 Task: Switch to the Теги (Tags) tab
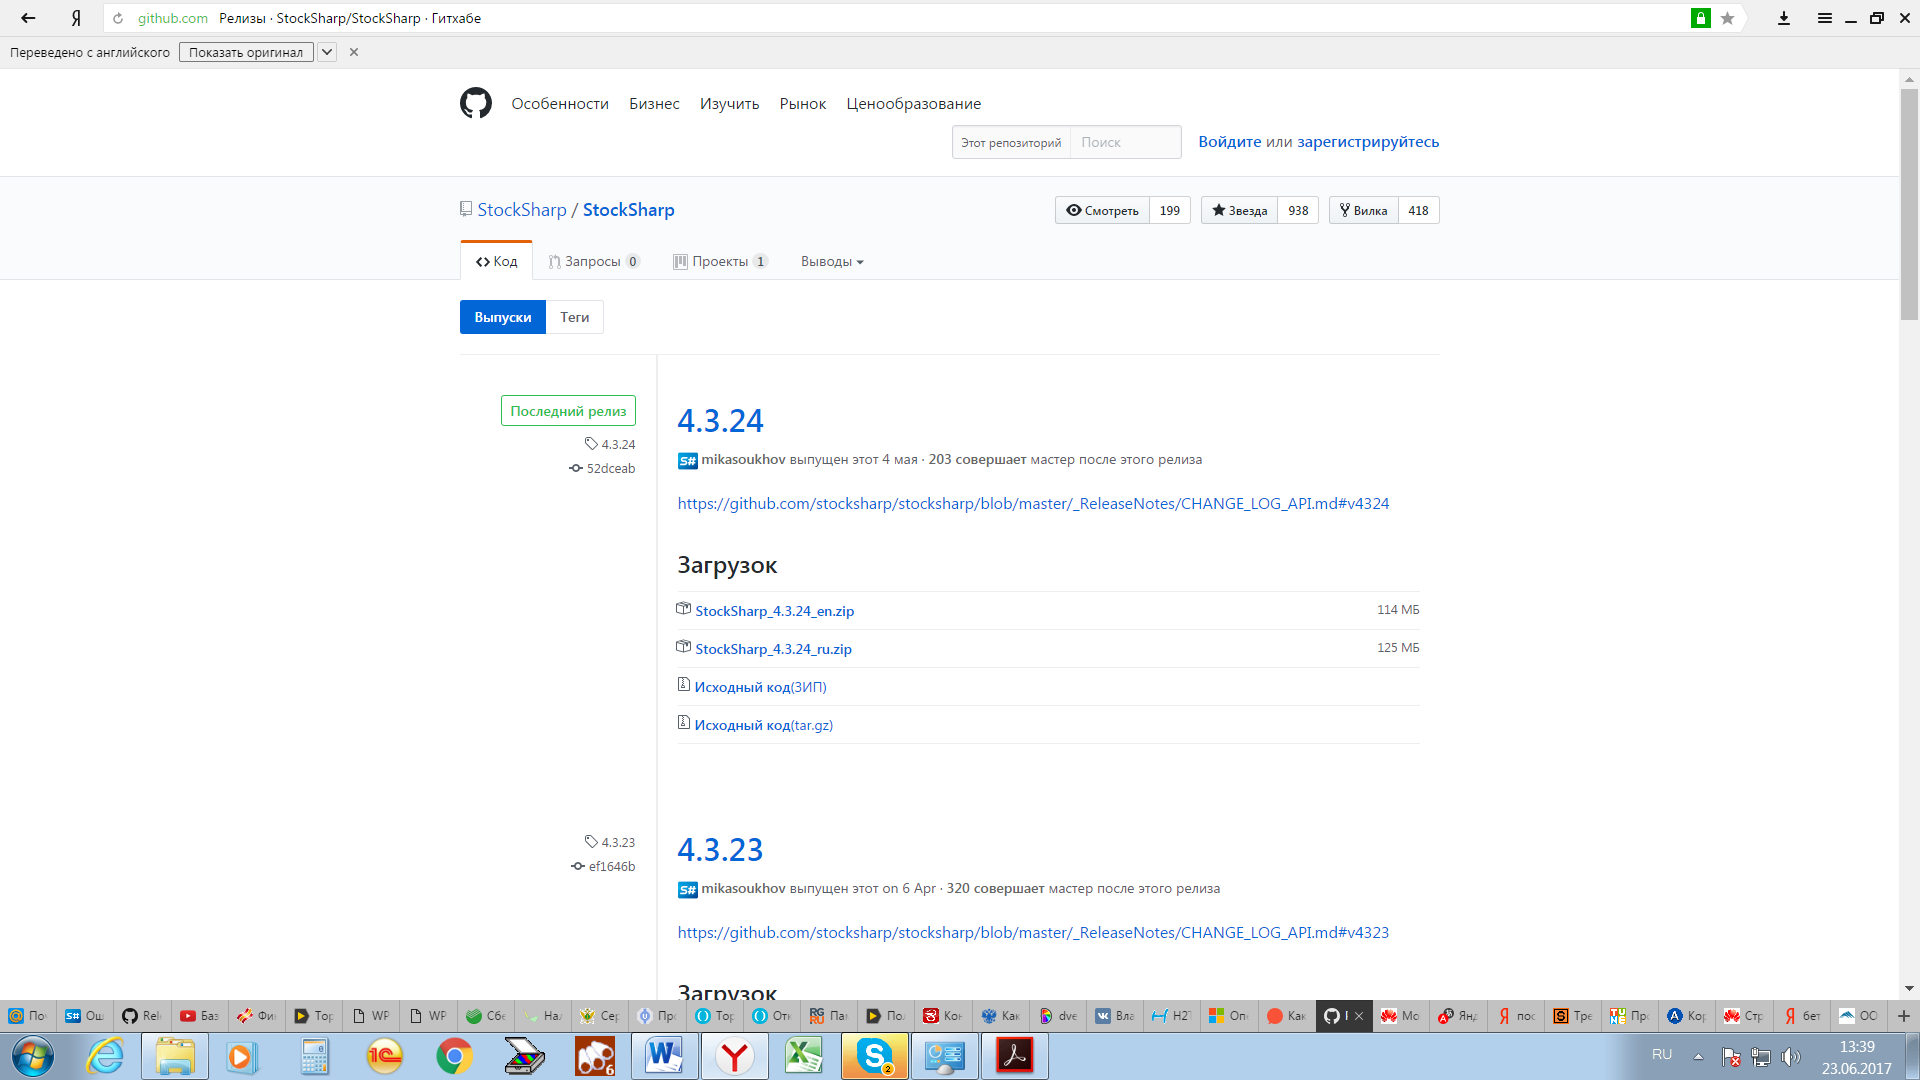(575, 317)
